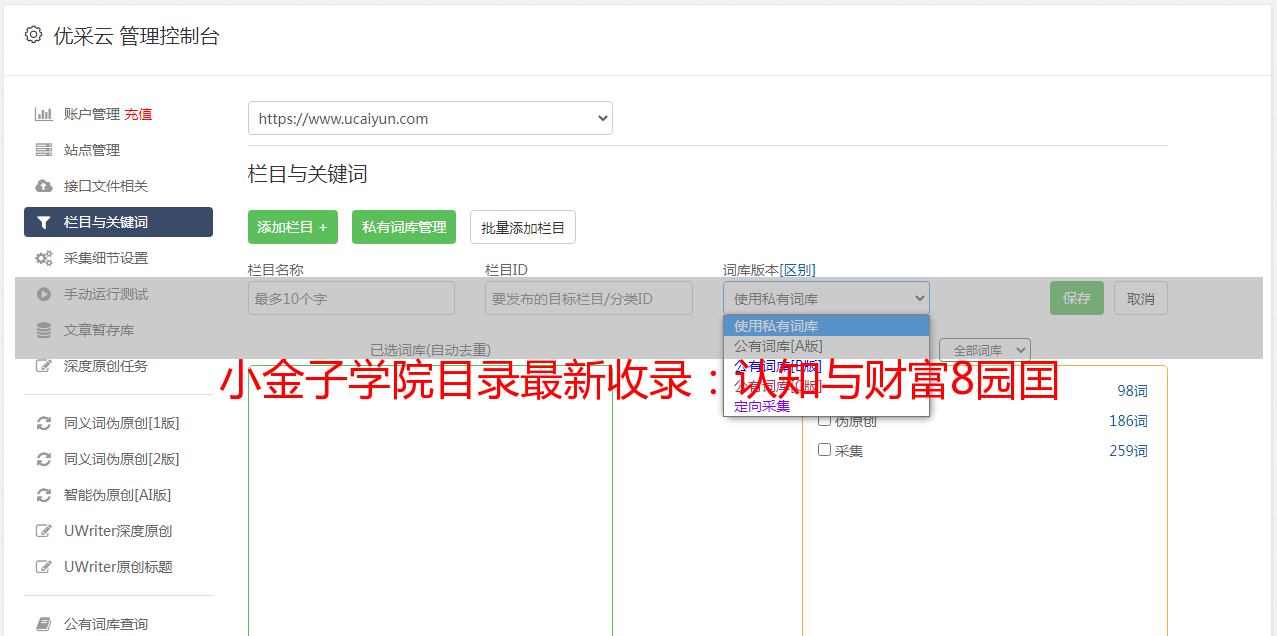Open UWriter深度原创 in sidebar
The height and width of the screenshot is (636, 1277).
pyautogui.click(x=118, y=531)
